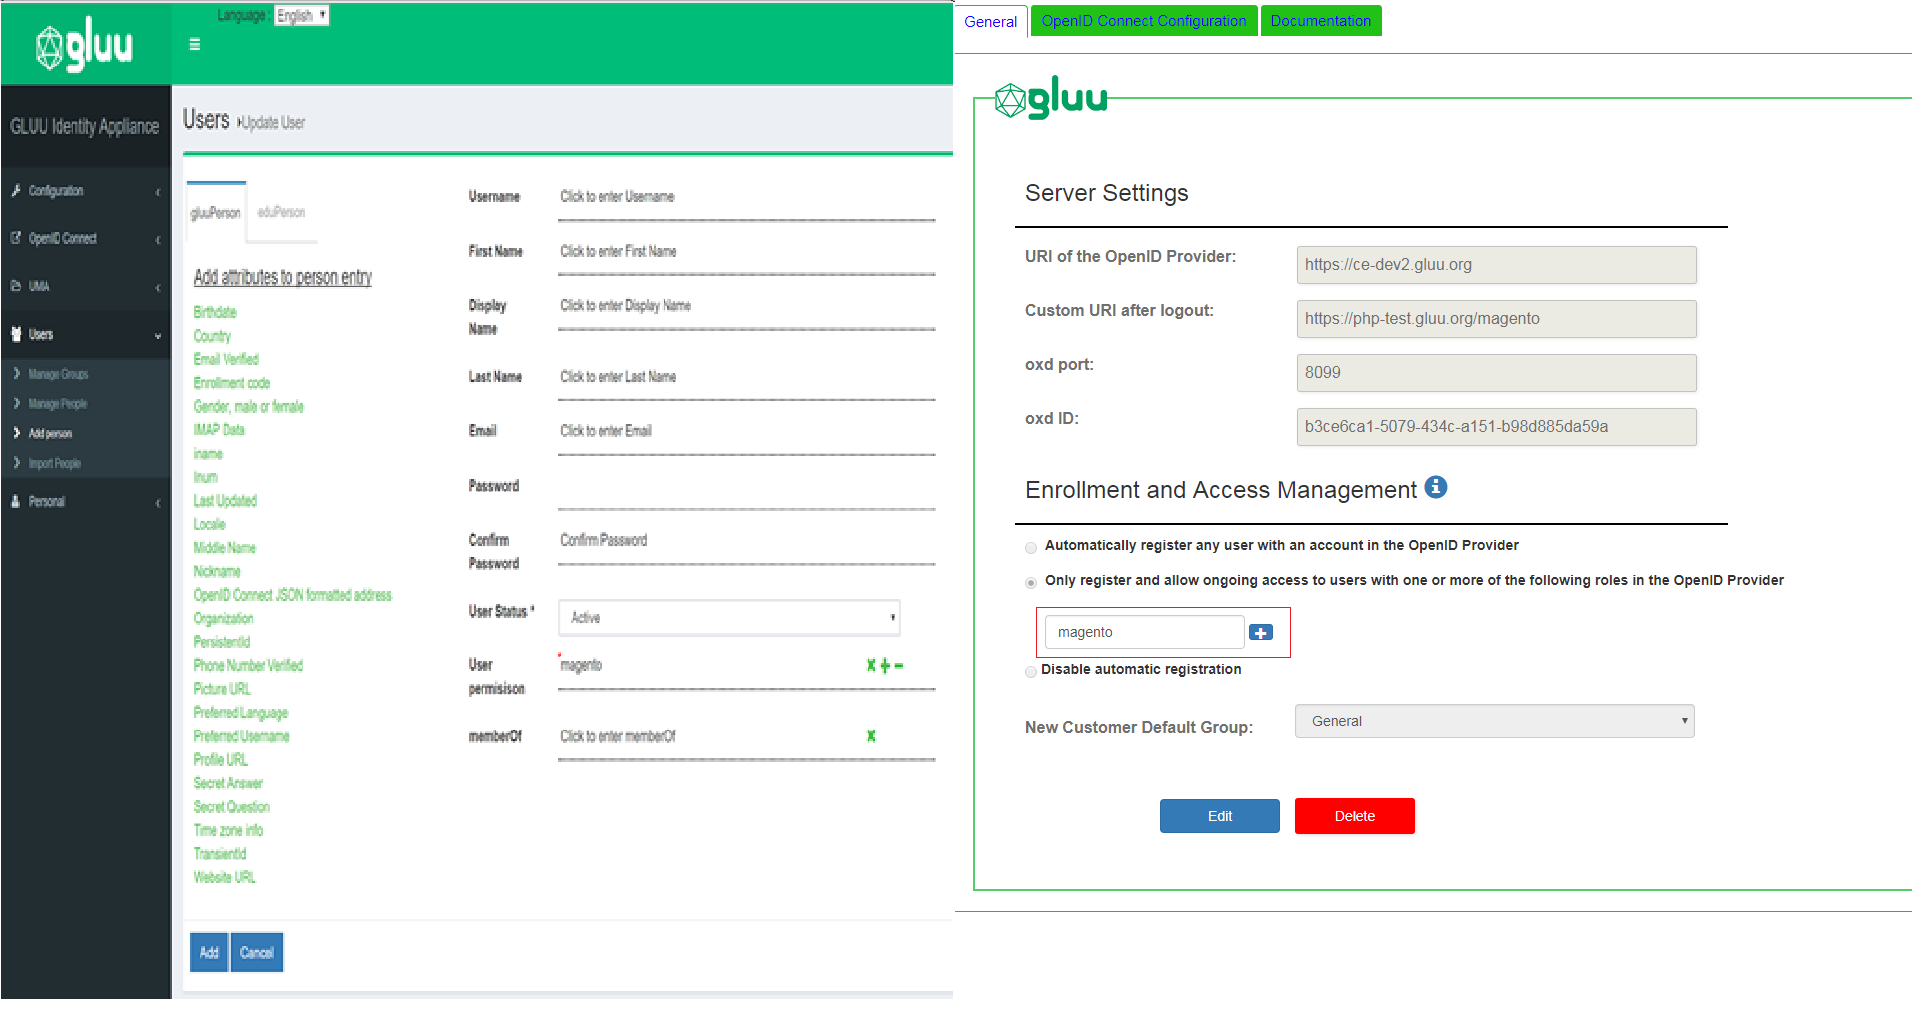The image size is (1912, 1018).
Task: Remove the memberOf attribute with green X
Action: 871,736
